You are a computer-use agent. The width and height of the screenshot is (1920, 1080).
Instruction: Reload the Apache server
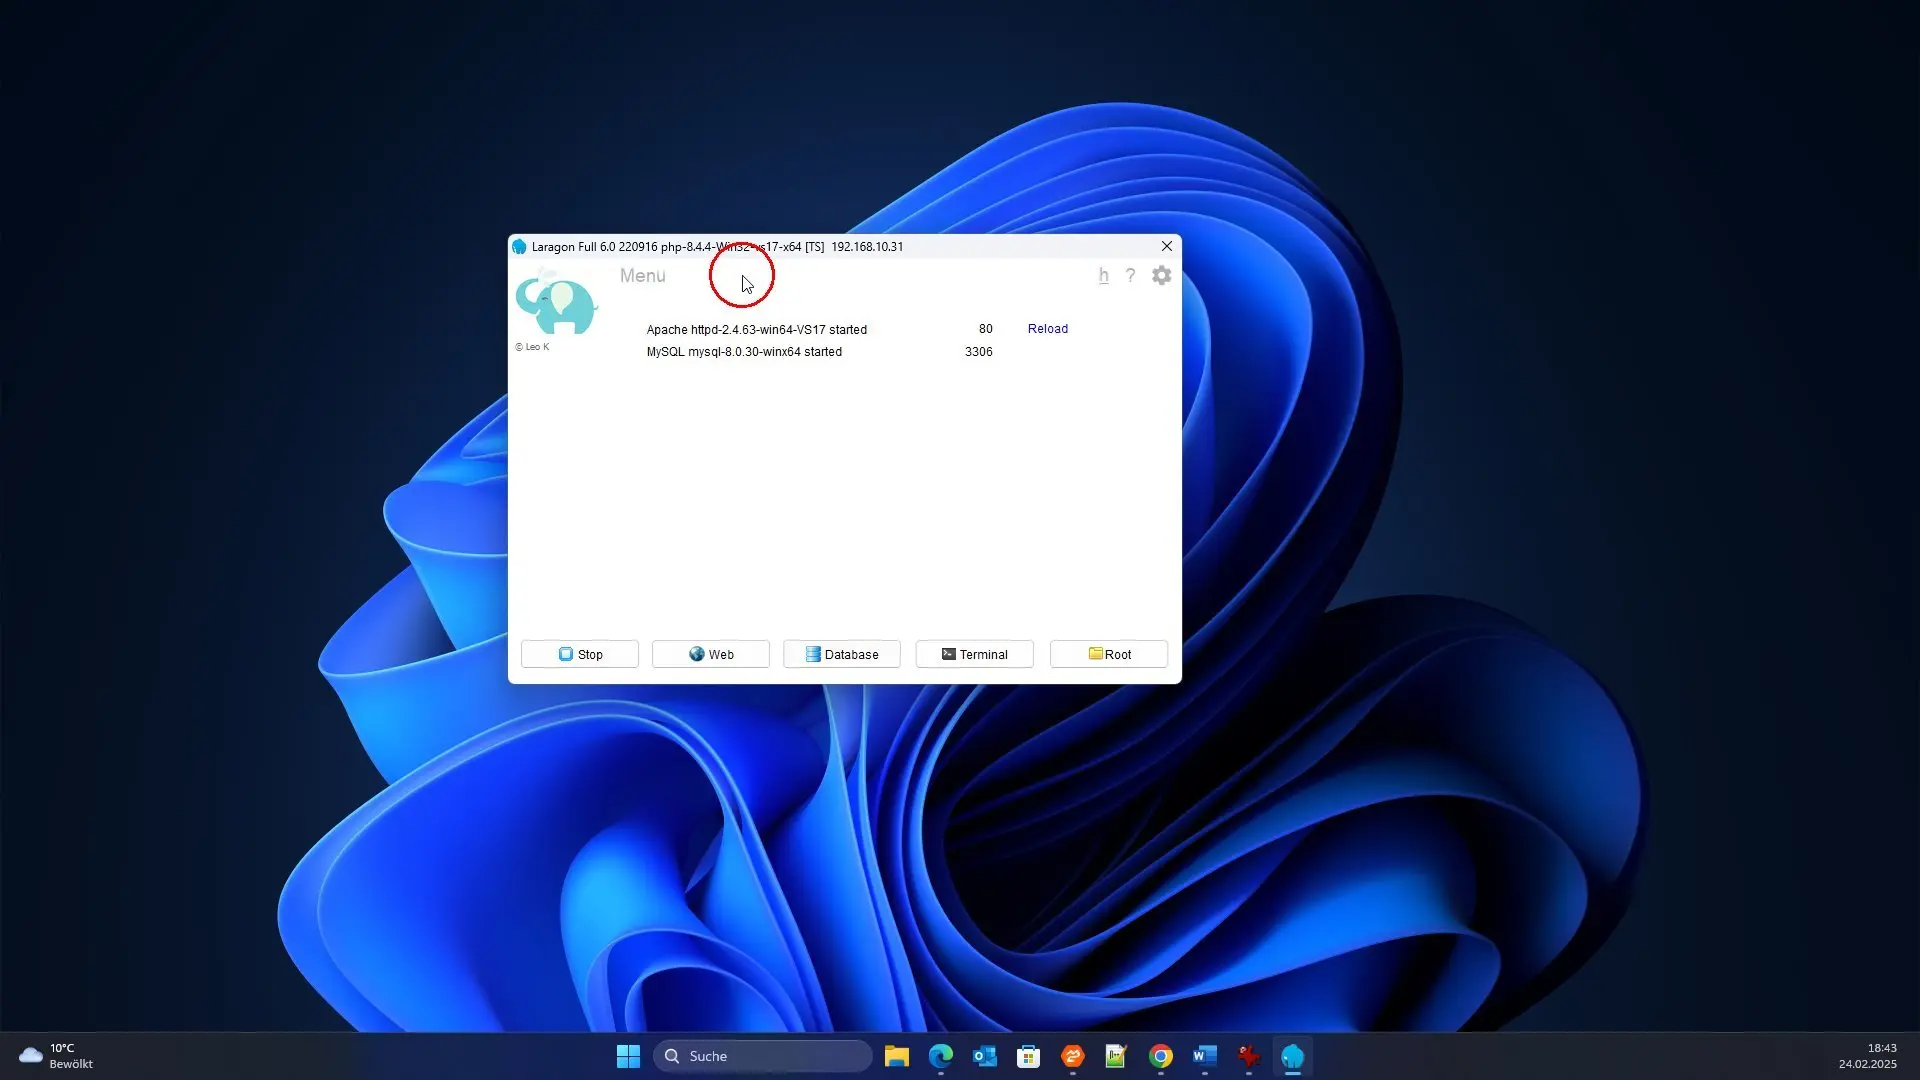click(1047, 329)
